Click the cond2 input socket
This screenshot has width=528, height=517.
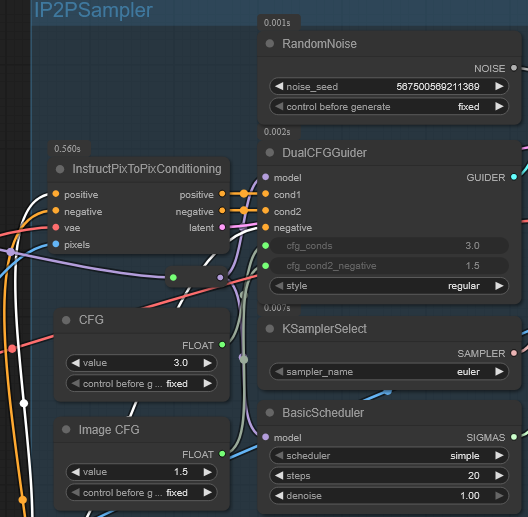click(265, 211)
